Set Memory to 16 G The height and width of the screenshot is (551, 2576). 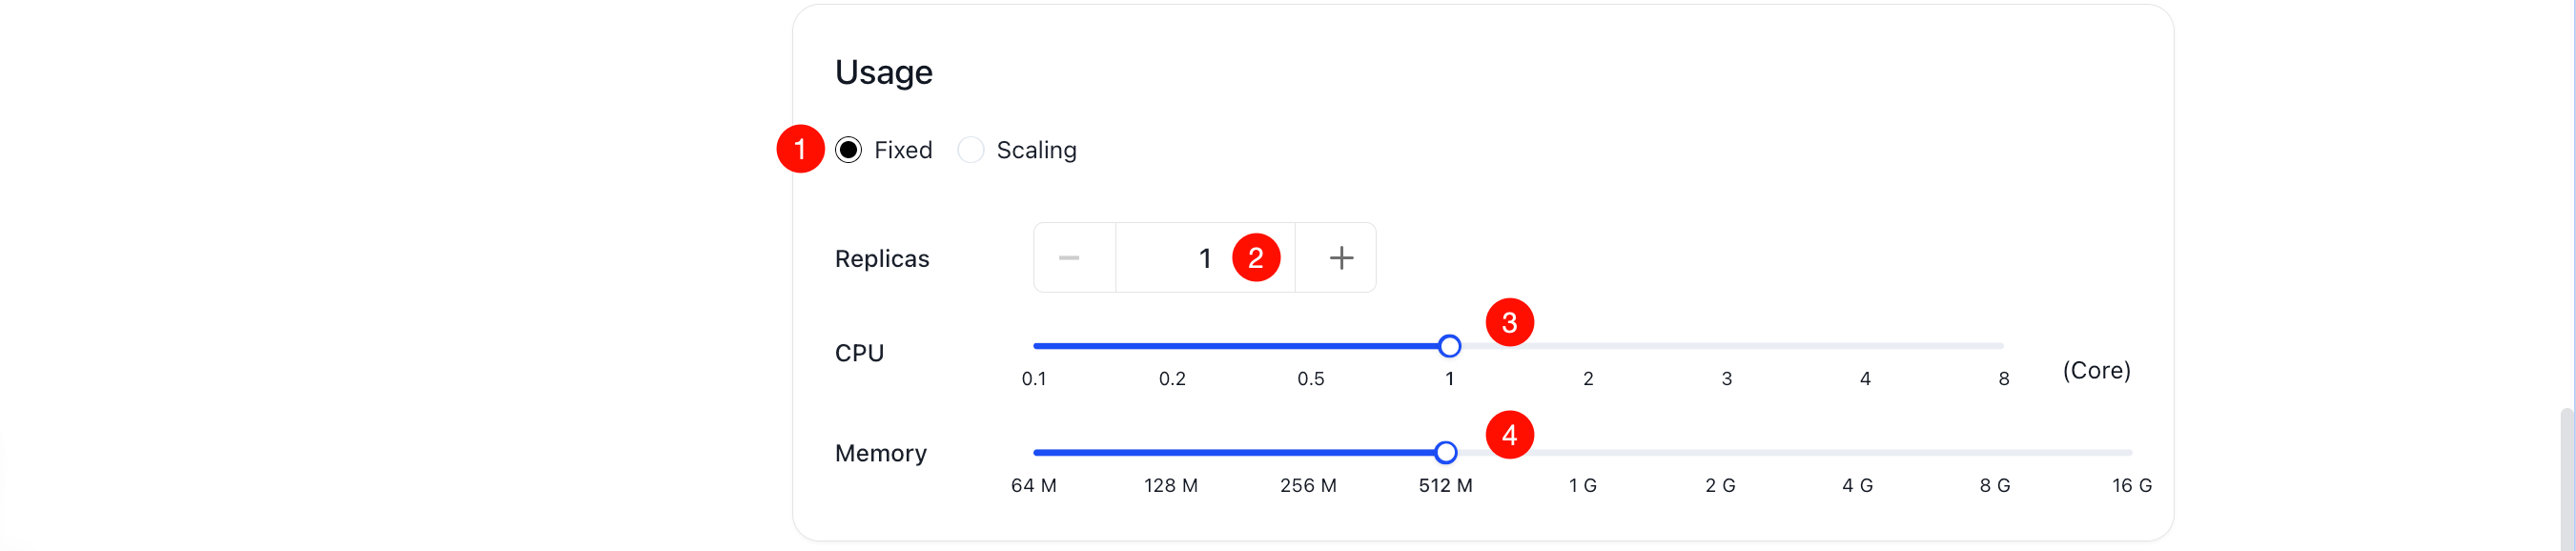click(2134, 453)
